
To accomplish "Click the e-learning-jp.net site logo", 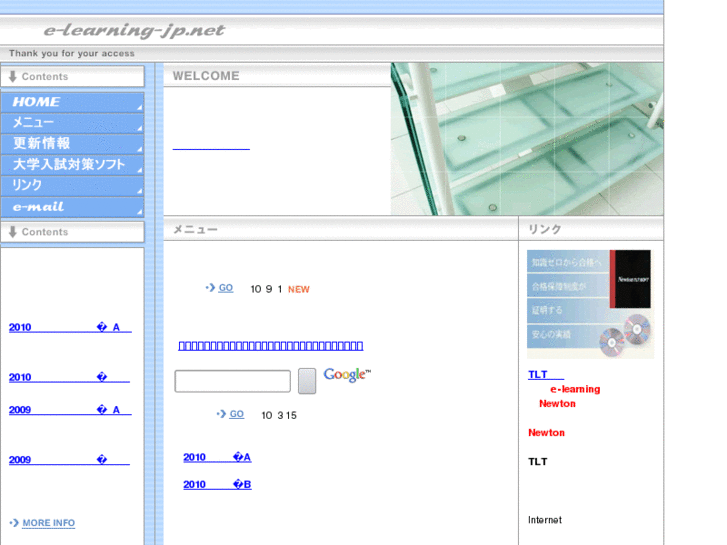I will tap(134, 31).
